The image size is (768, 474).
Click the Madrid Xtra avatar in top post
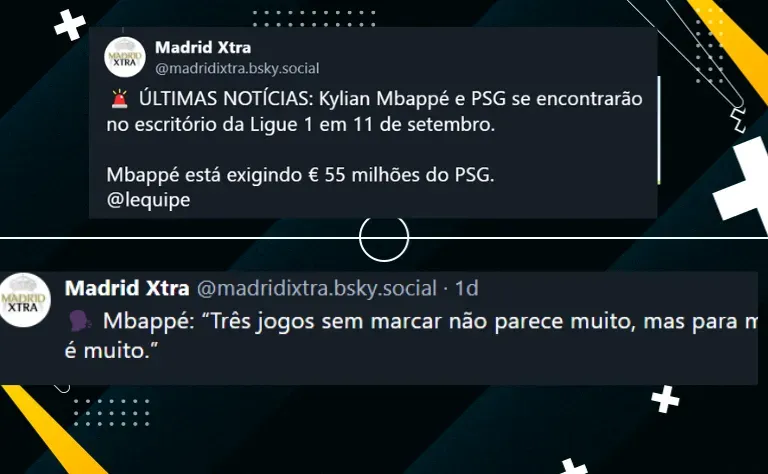125,57
